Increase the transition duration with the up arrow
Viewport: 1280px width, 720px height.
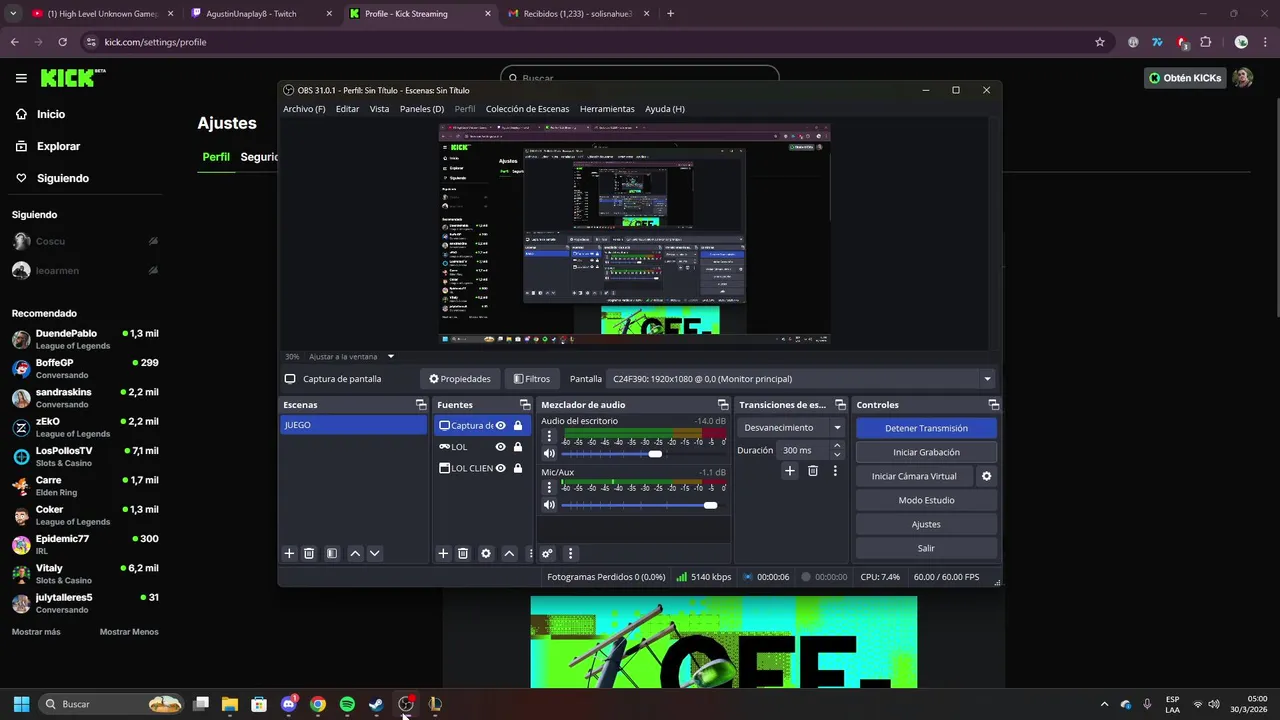pos(837,446)
